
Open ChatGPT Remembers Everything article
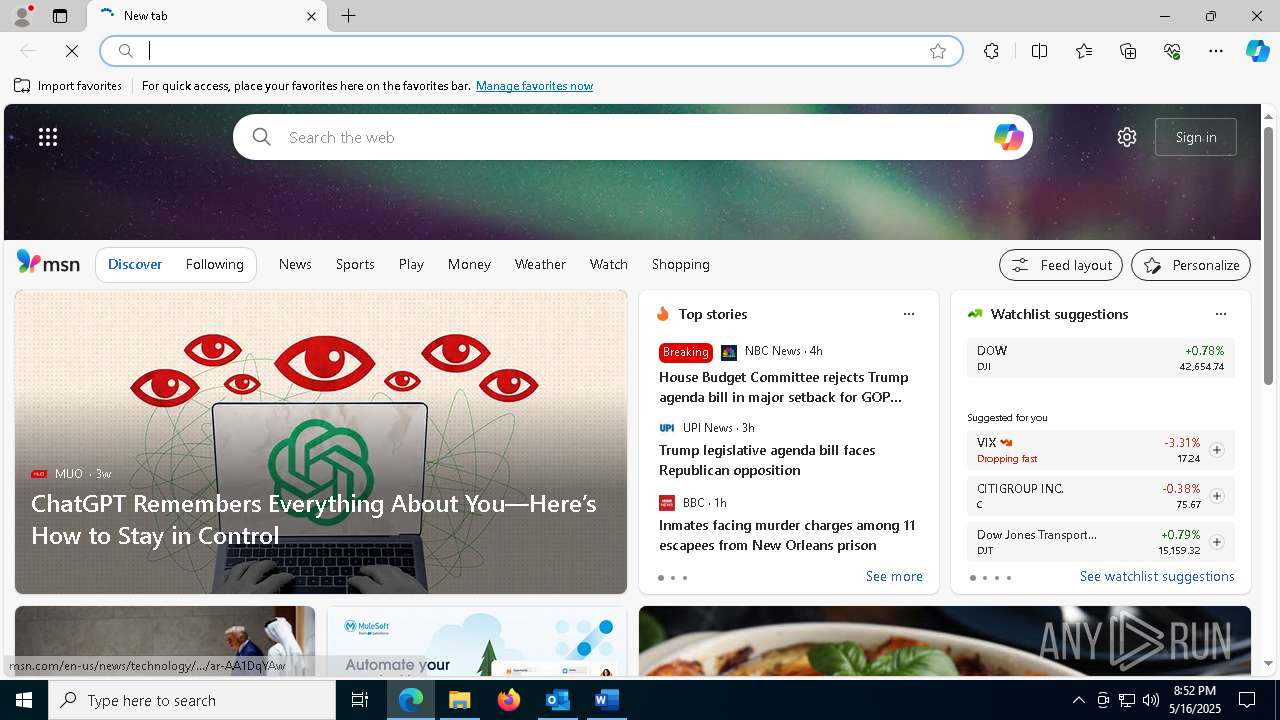pos(314,519)
